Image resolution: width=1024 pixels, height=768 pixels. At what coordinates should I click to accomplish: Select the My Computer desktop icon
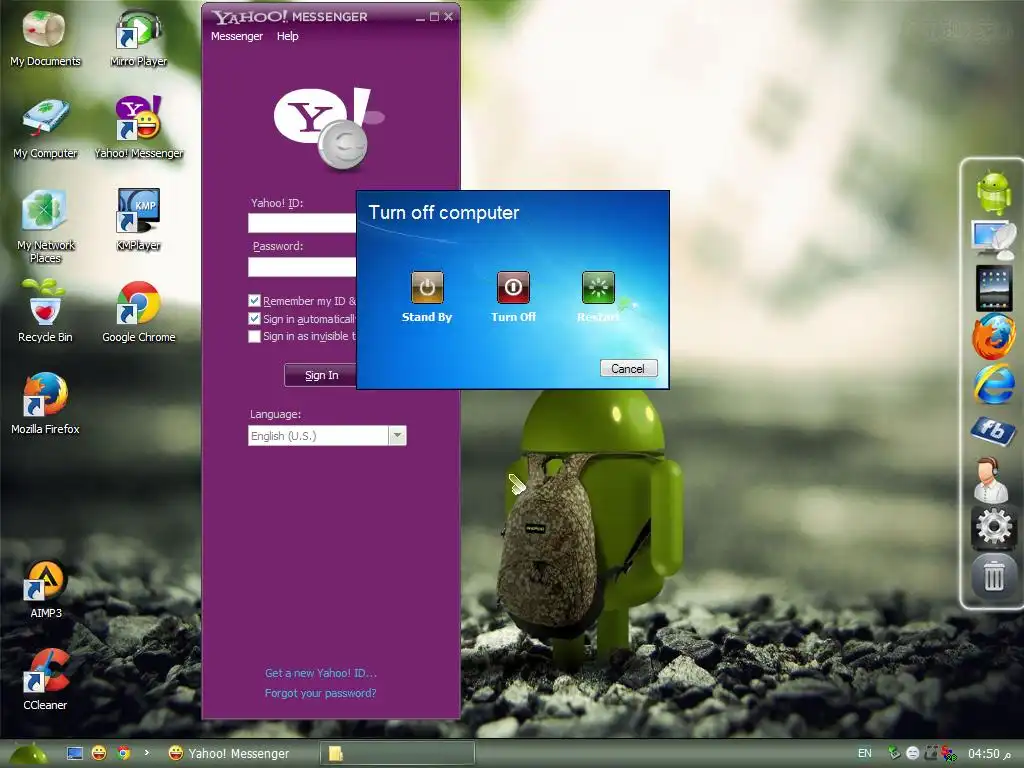point(45,129)
